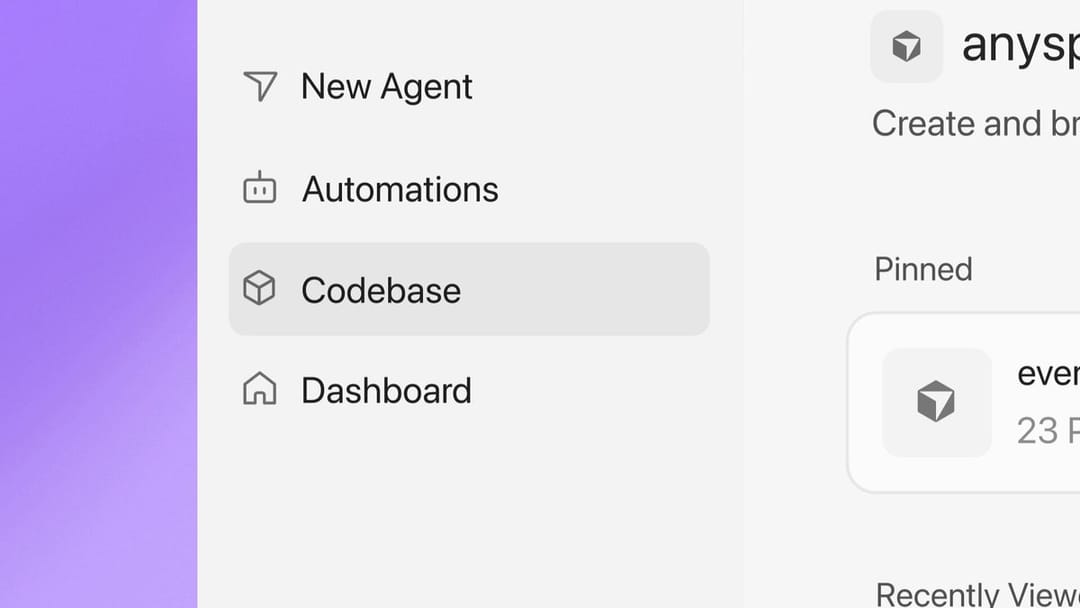Select the highlighted Codebase menu item

(x=469, y=289)
